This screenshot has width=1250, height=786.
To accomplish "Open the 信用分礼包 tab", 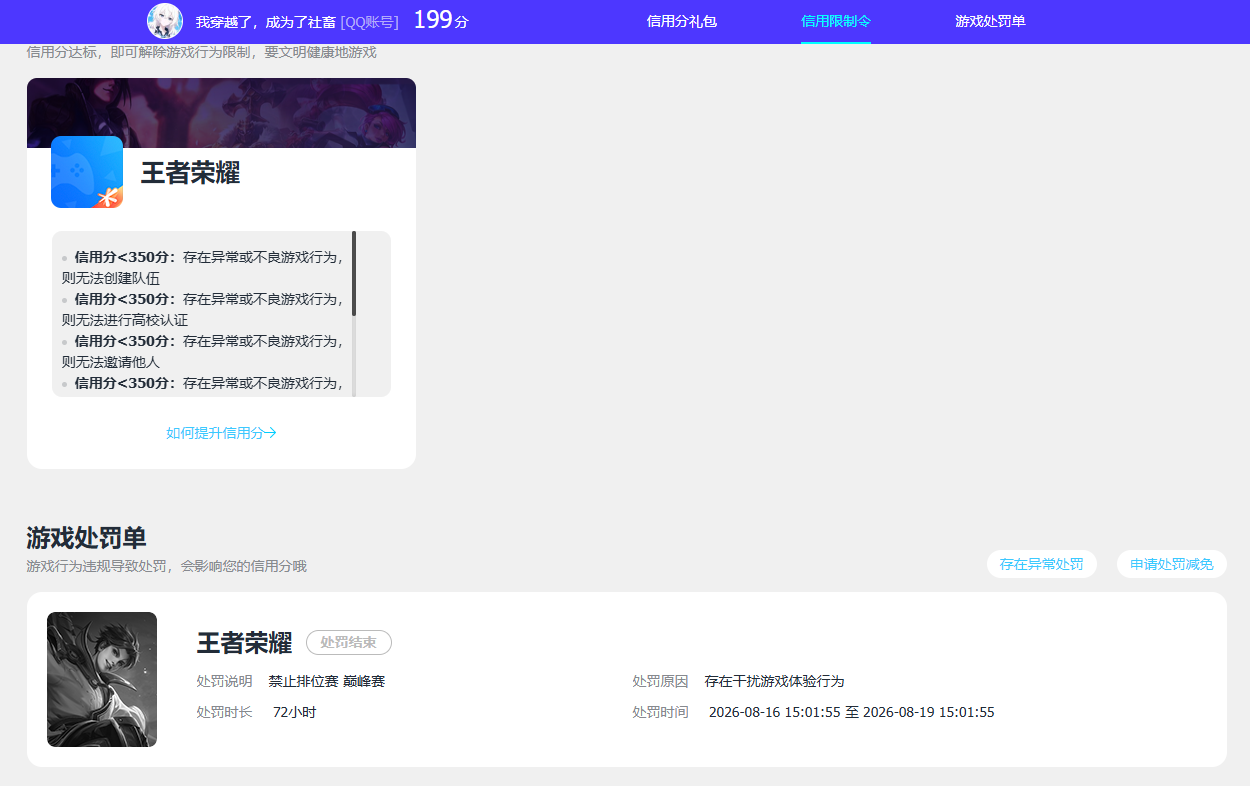I will [x=682, y=21].
